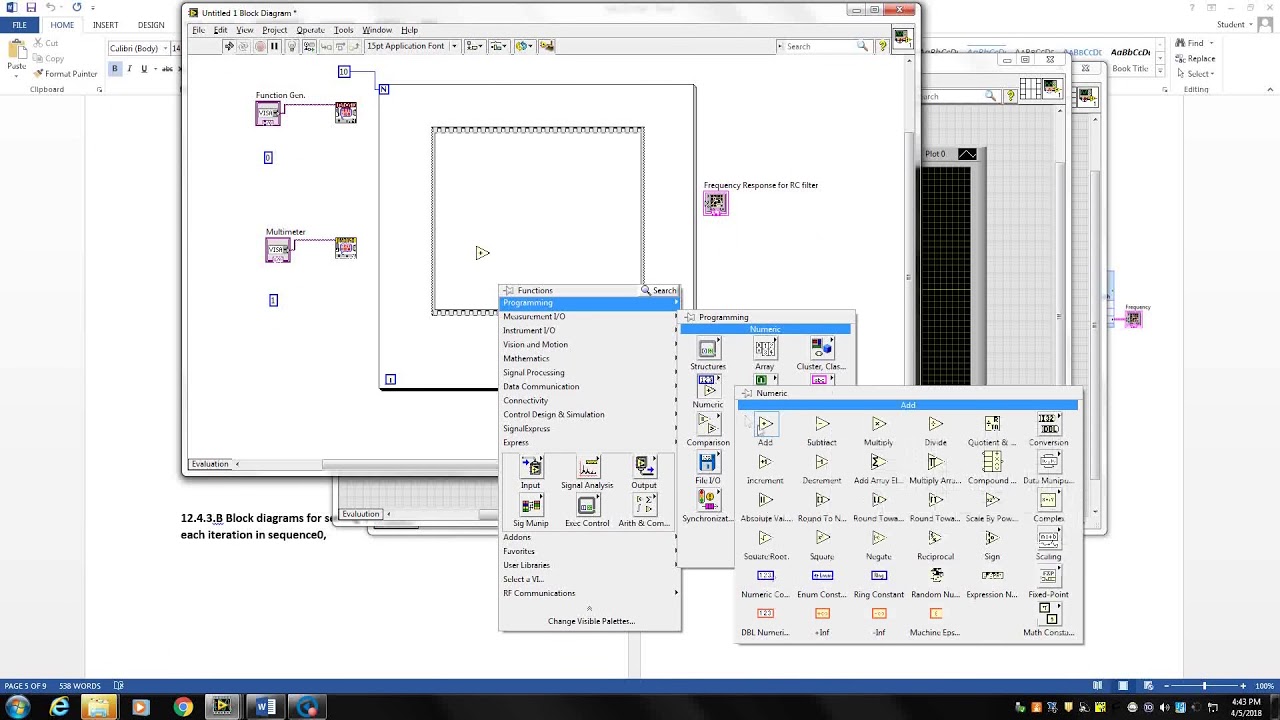Select the Compound Arithmetic icon
The image size is (1280, 720).
(x=992, y=462)
